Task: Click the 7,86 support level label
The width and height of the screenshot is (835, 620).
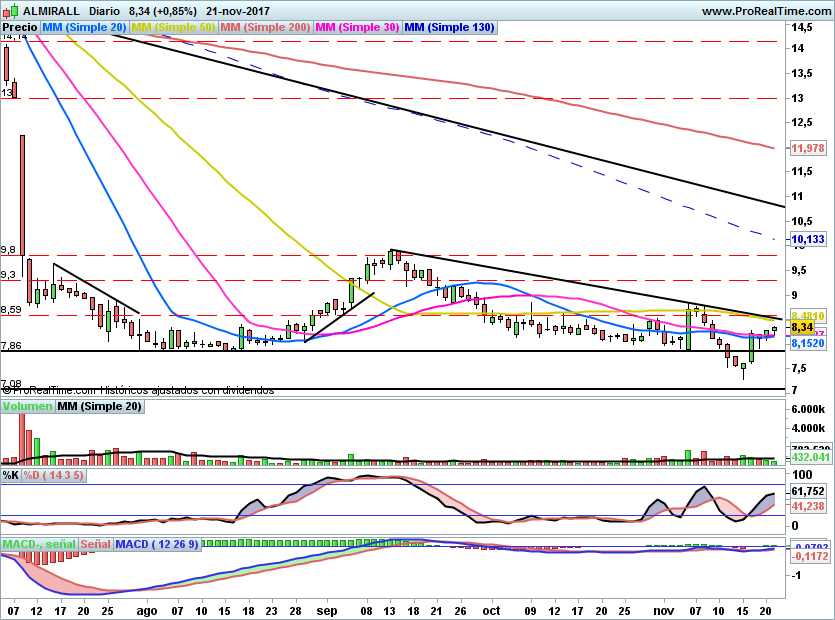Action: coord(11,346)
